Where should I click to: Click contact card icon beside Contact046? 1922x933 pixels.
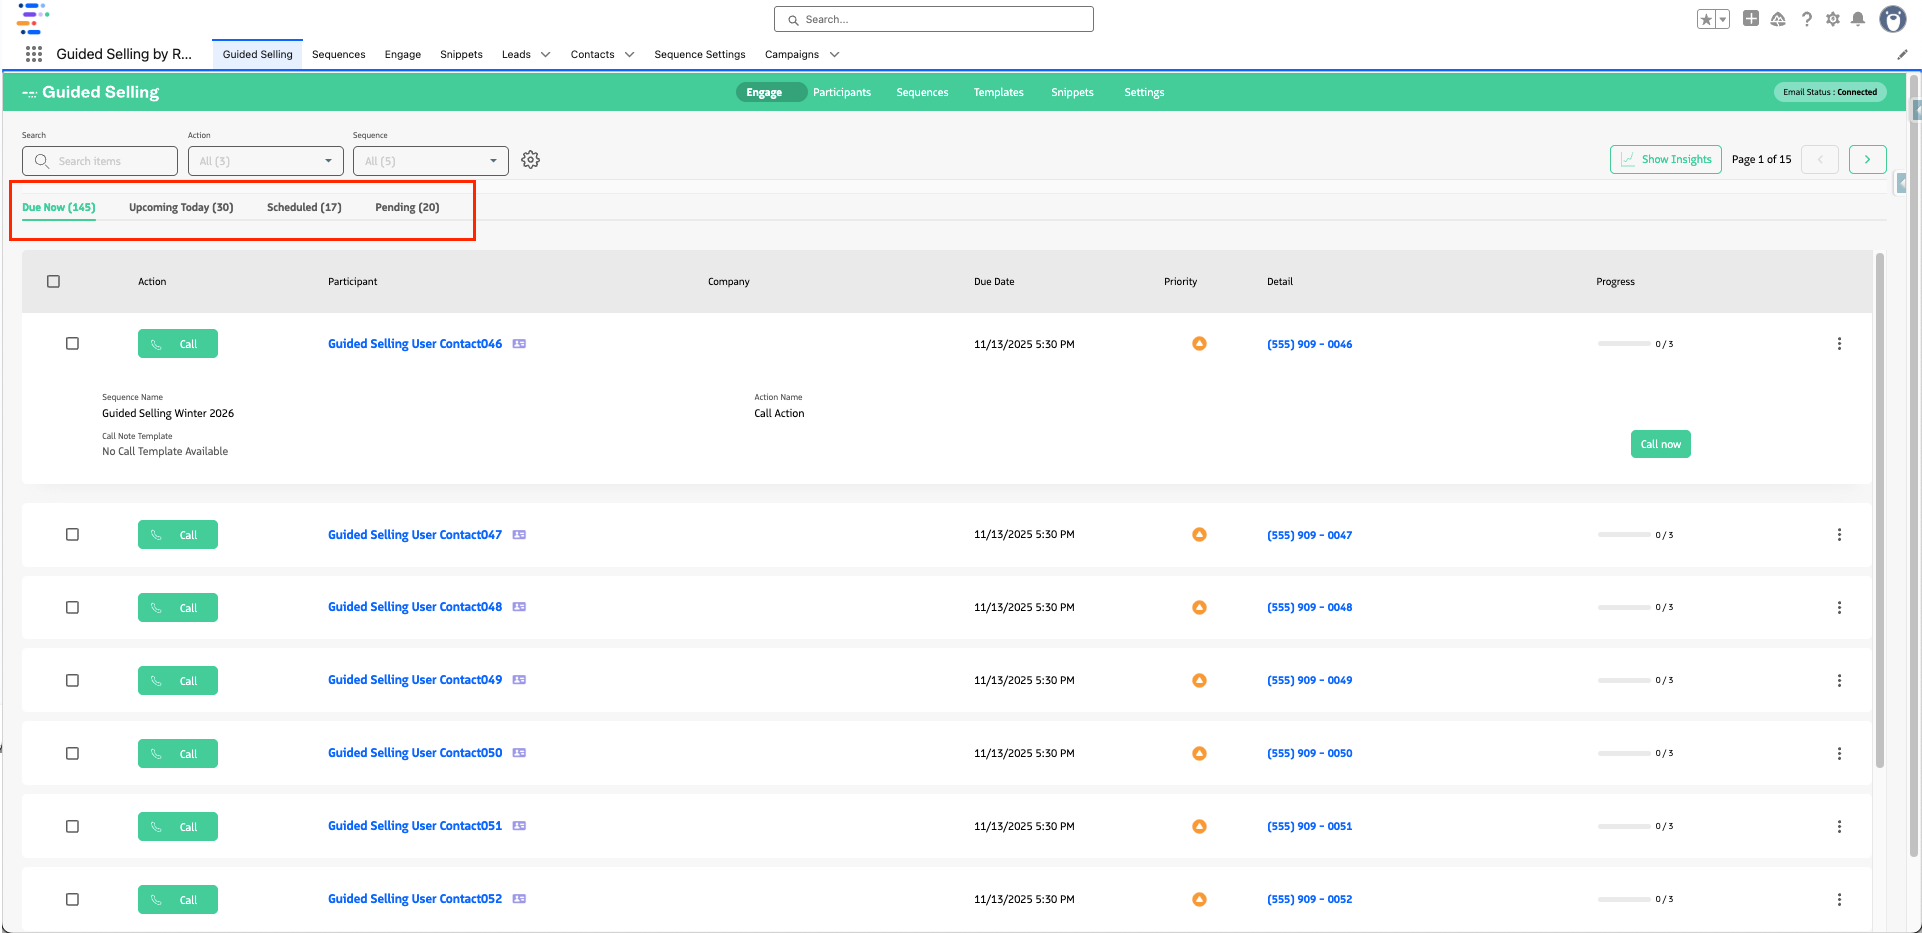[519, 344]
